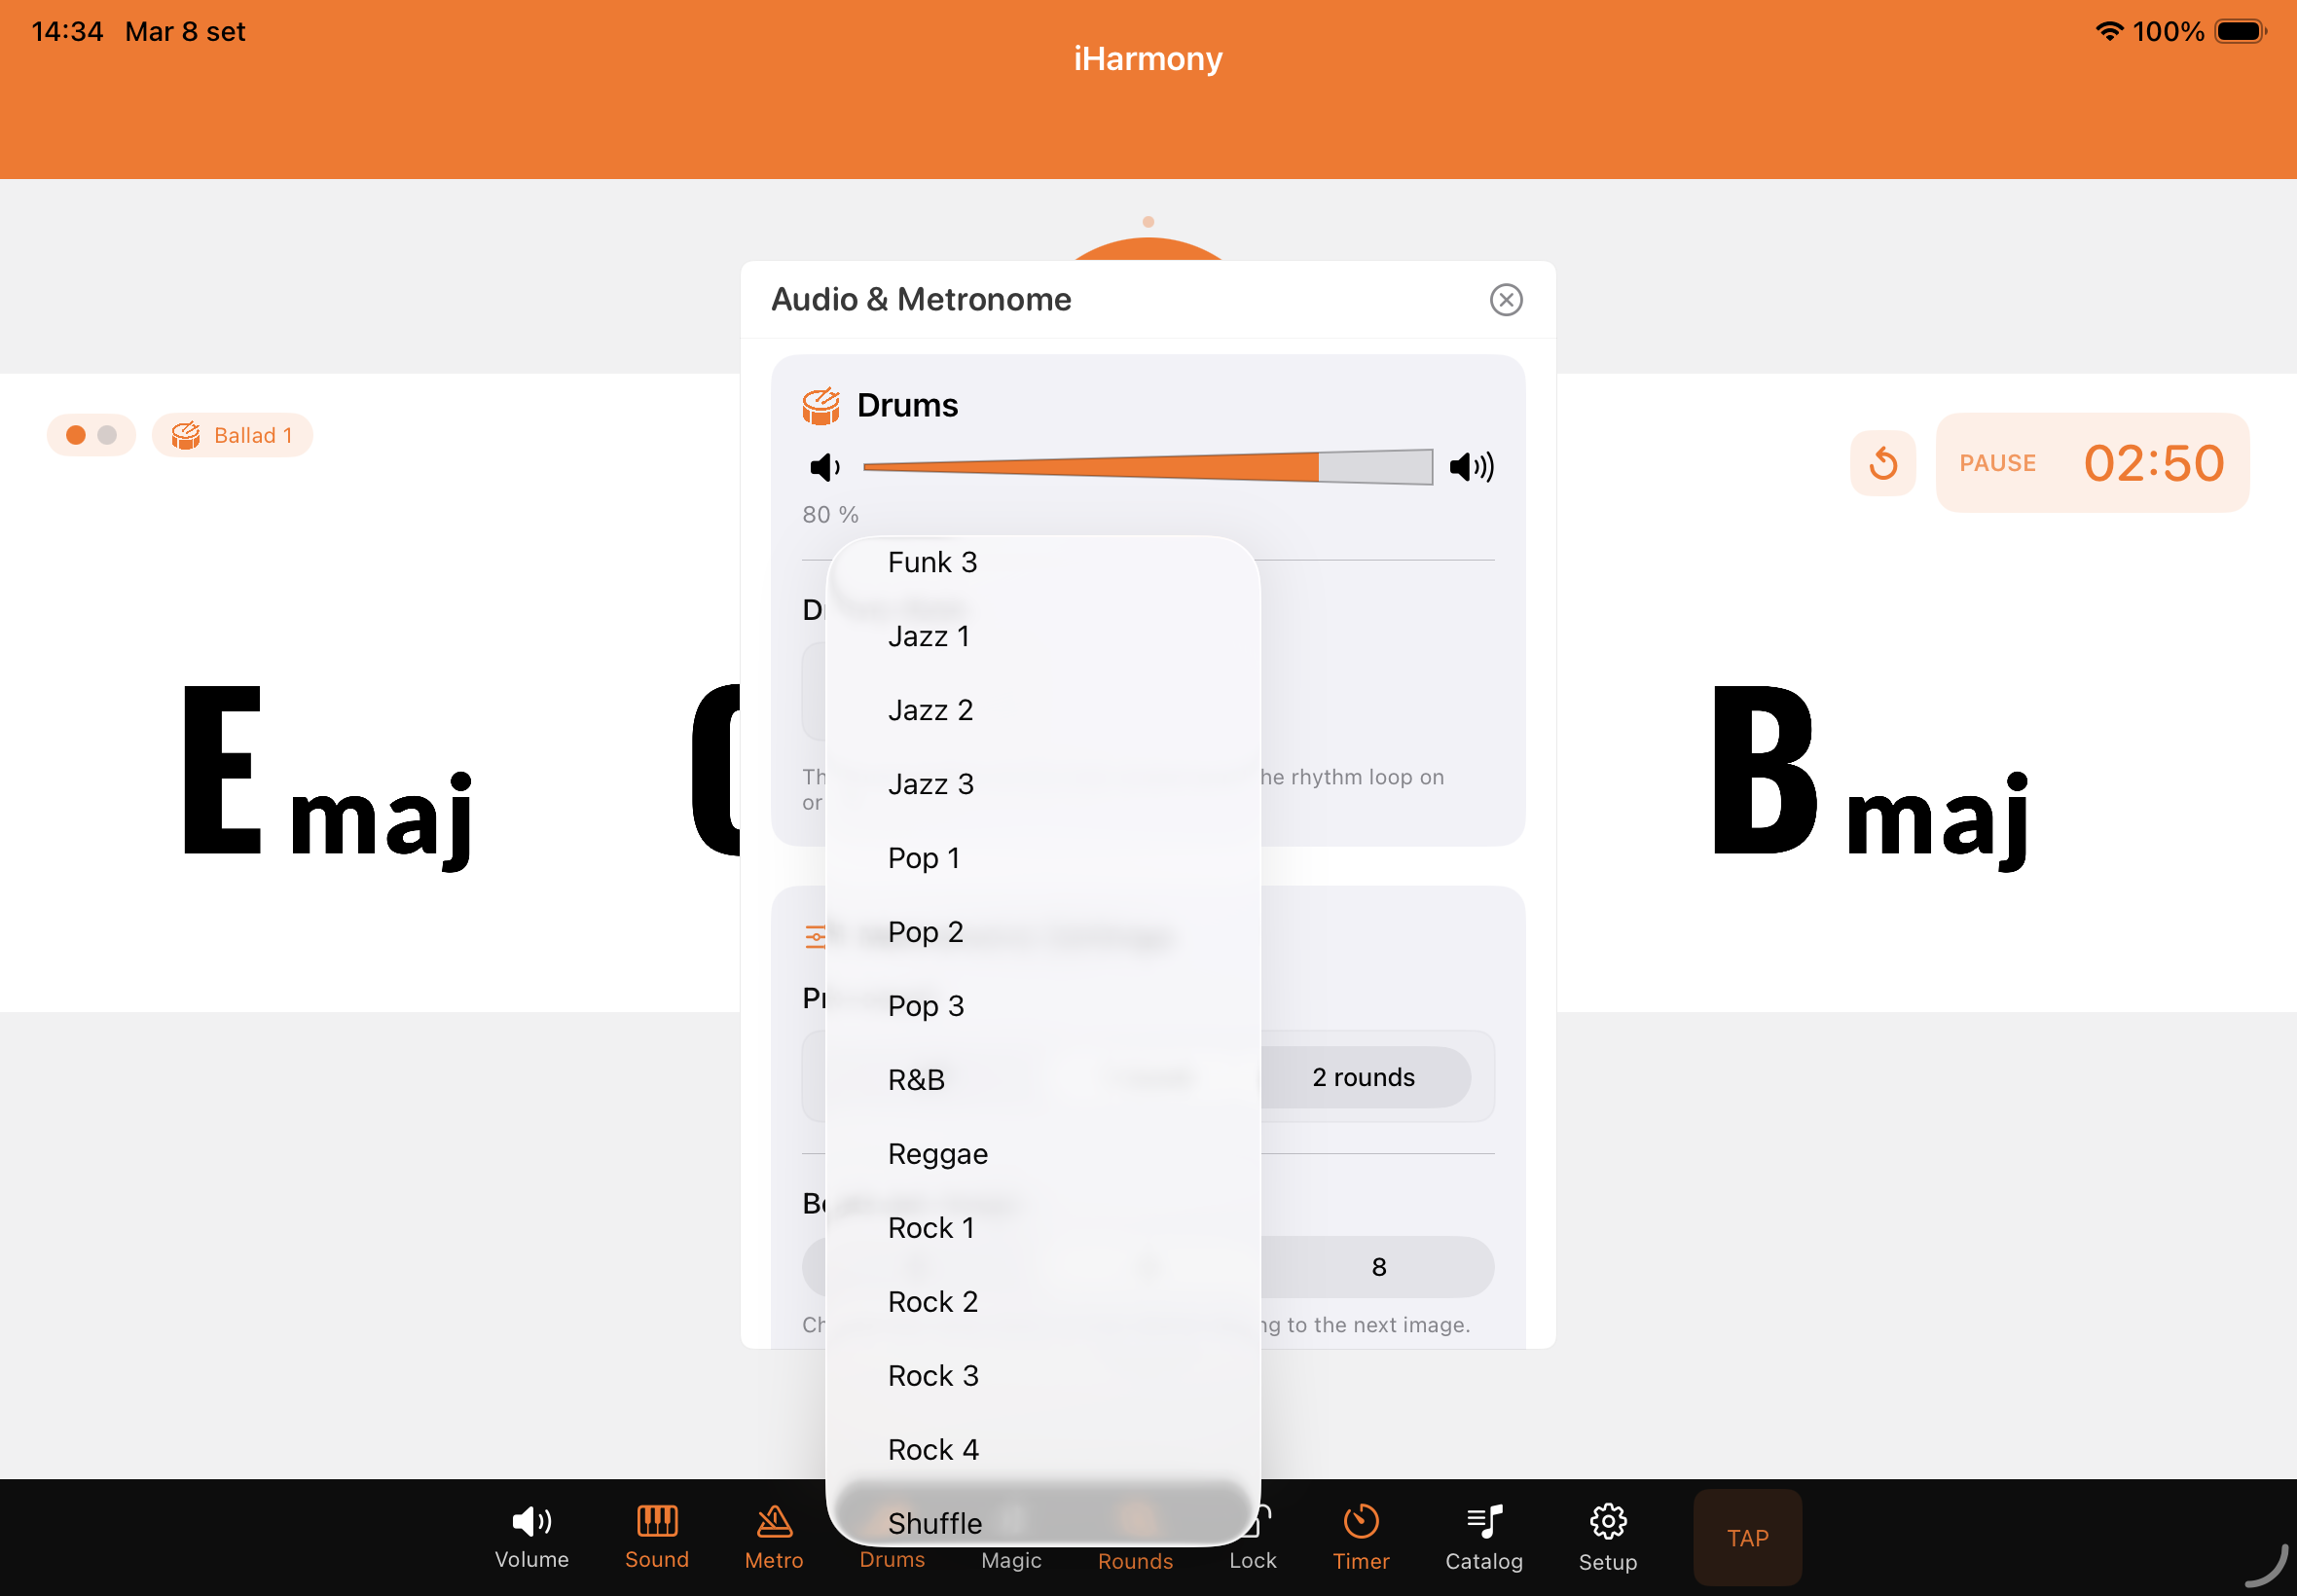Click the 14:34 clock in status bar
Viewport: 2297px width, 1596px height.
point(67,31)
